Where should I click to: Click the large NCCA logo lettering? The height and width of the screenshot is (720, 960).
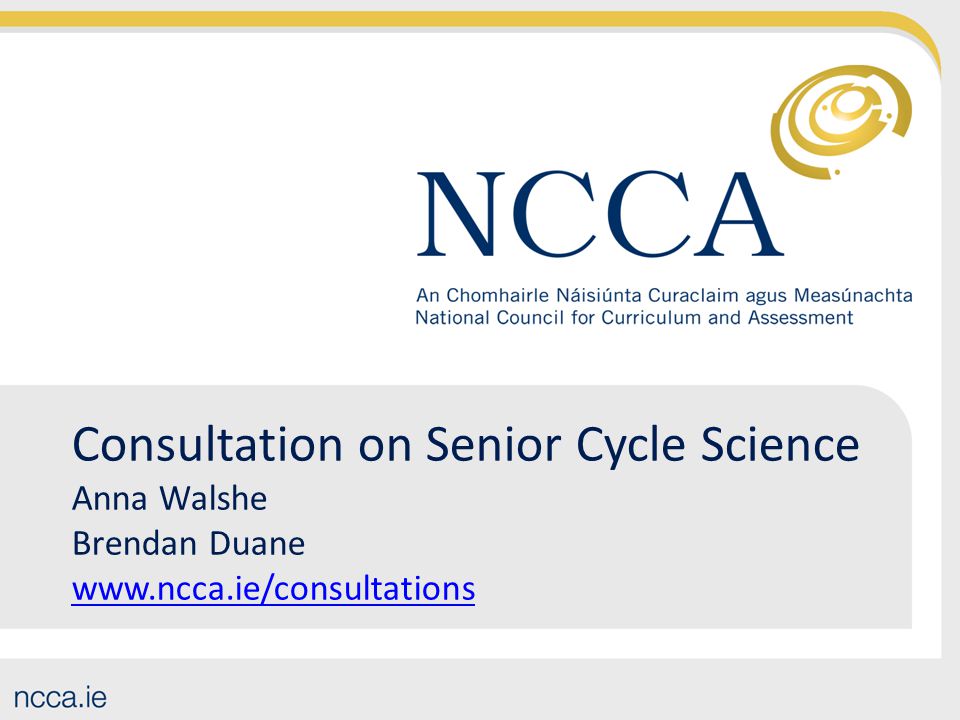[x=600, y=214]
